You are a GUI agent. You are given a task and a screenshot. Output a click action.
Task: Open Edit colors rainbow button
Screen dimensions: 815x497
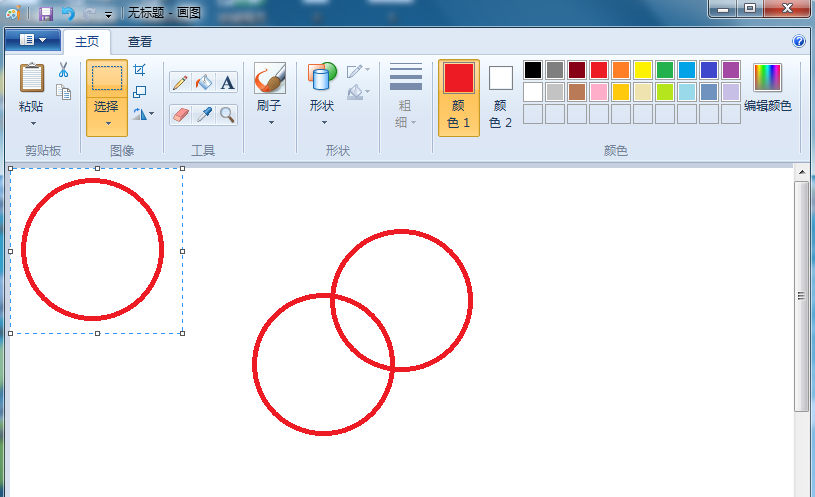pyautogui.click(x=768, y=77)
